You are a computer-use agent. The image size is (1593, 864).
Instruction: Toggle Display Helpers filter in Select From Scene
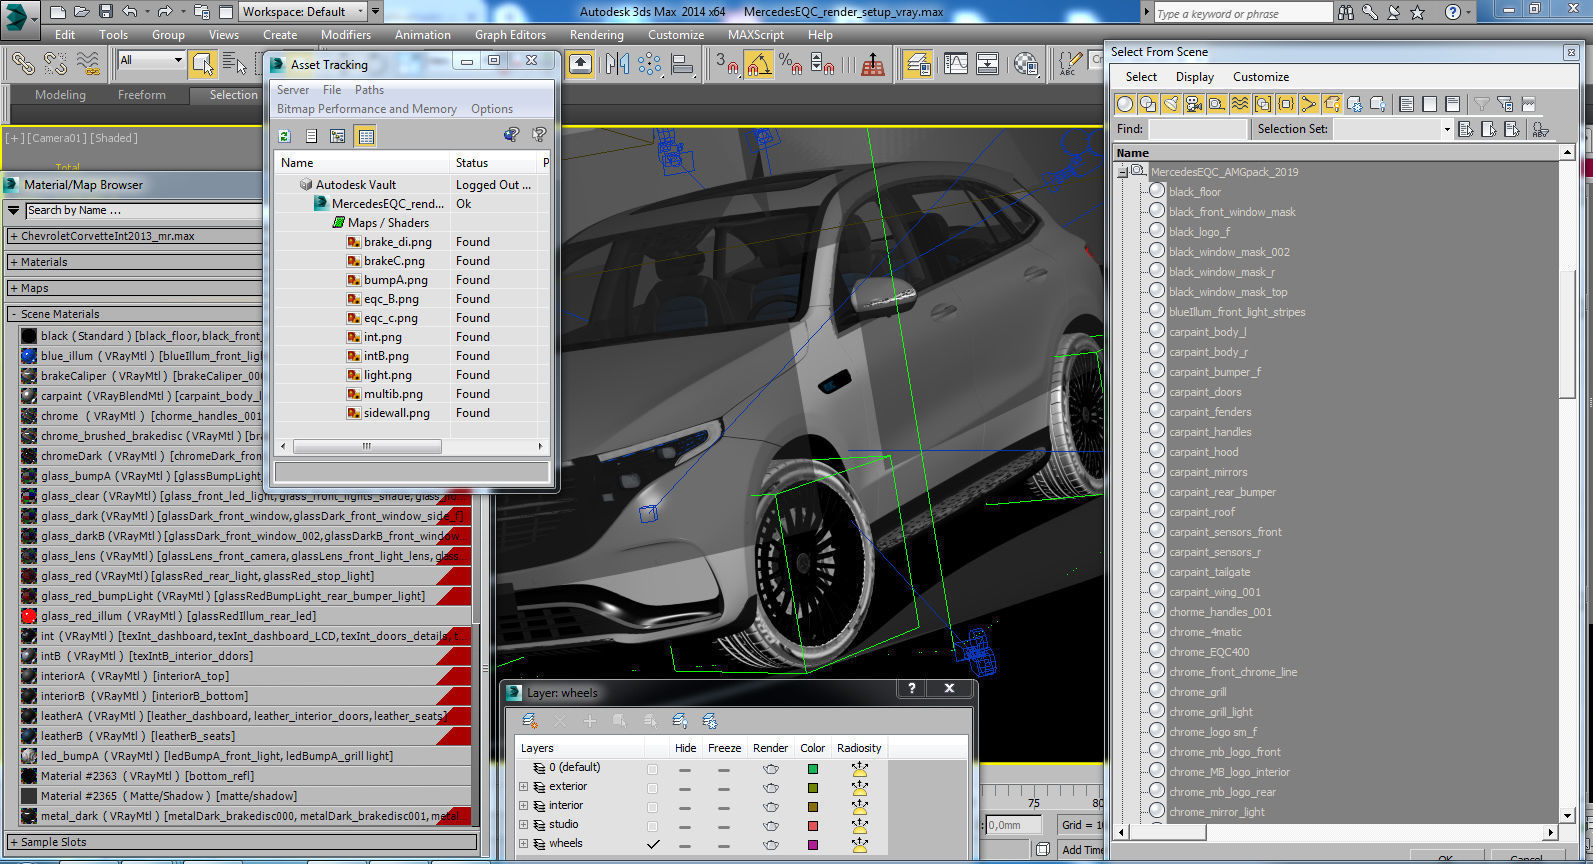click(x=1217, y=103)
